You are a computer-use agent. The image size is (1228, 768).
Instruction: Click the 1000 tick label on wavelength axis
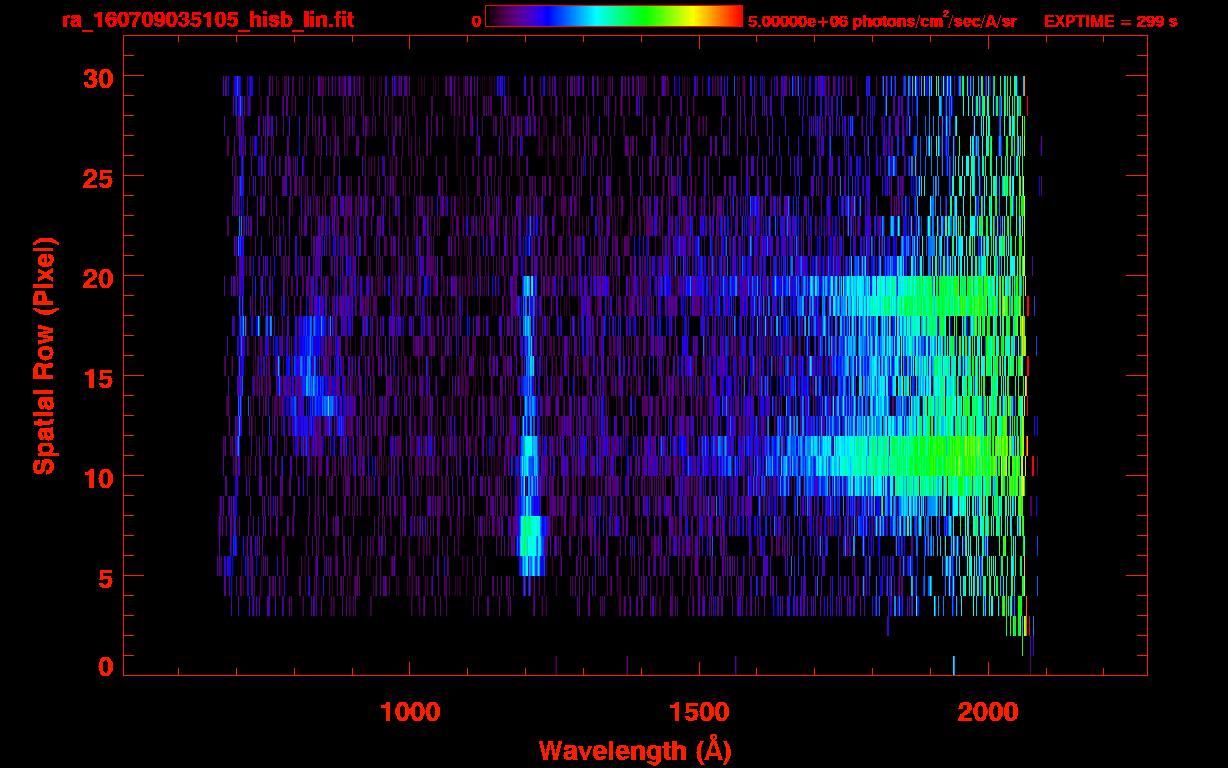pos(410,712)
